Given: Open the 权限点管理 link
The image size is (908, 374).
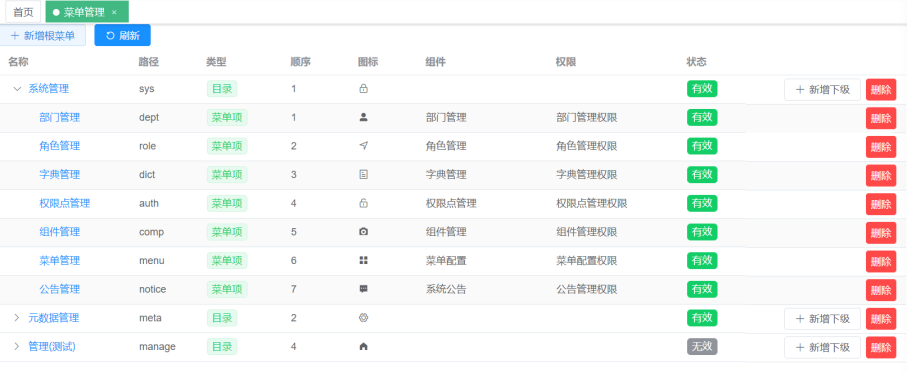Looking at the screenshot, I should pyautogui.click(x=65, y=203).
